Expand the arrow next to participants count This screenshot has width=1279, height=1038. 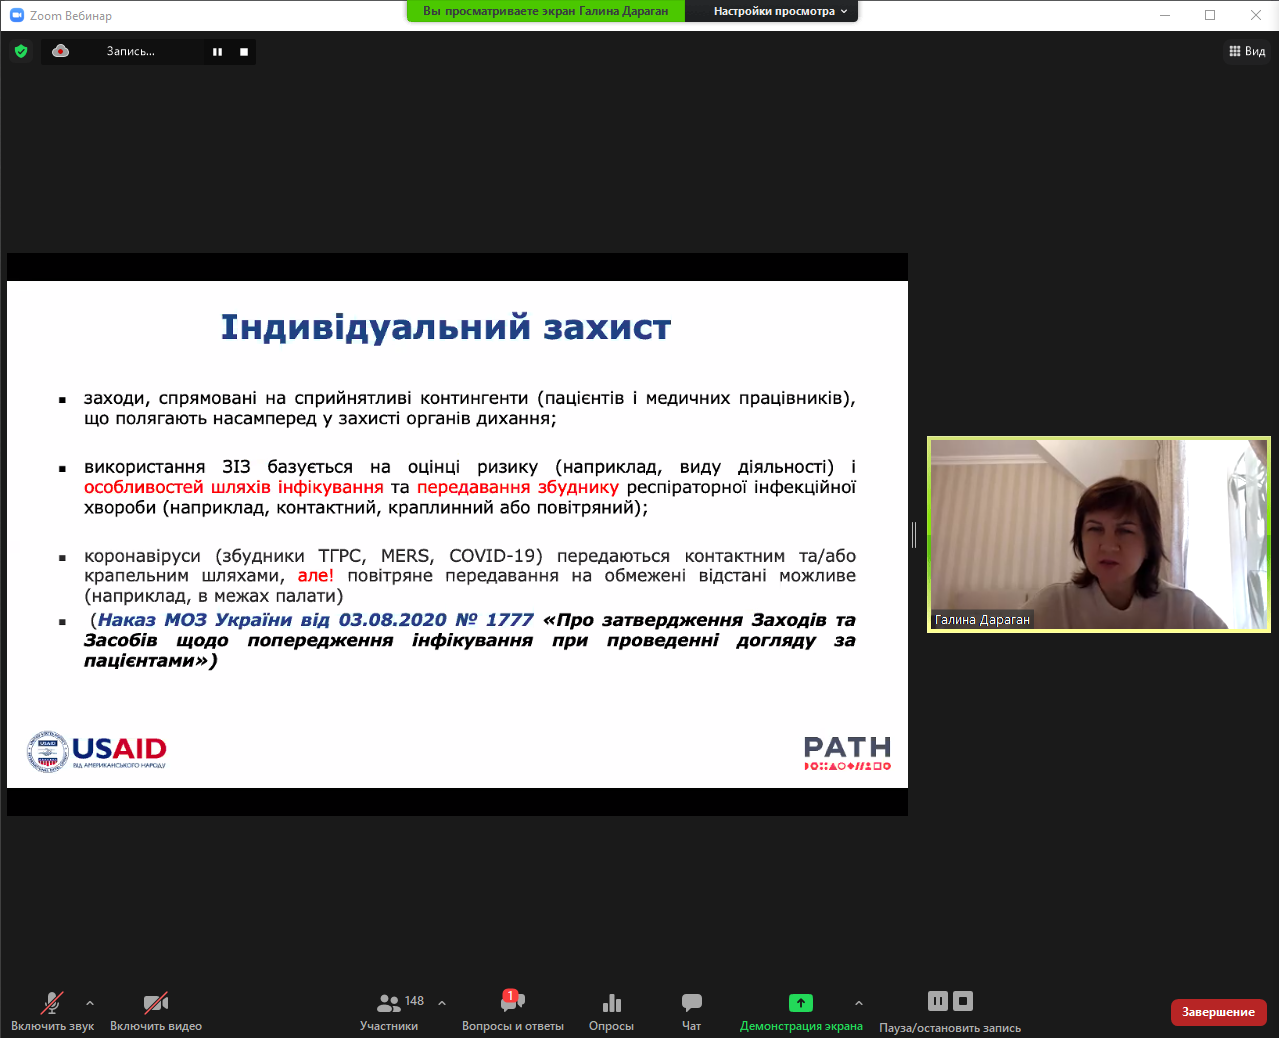click(442, 1003)
